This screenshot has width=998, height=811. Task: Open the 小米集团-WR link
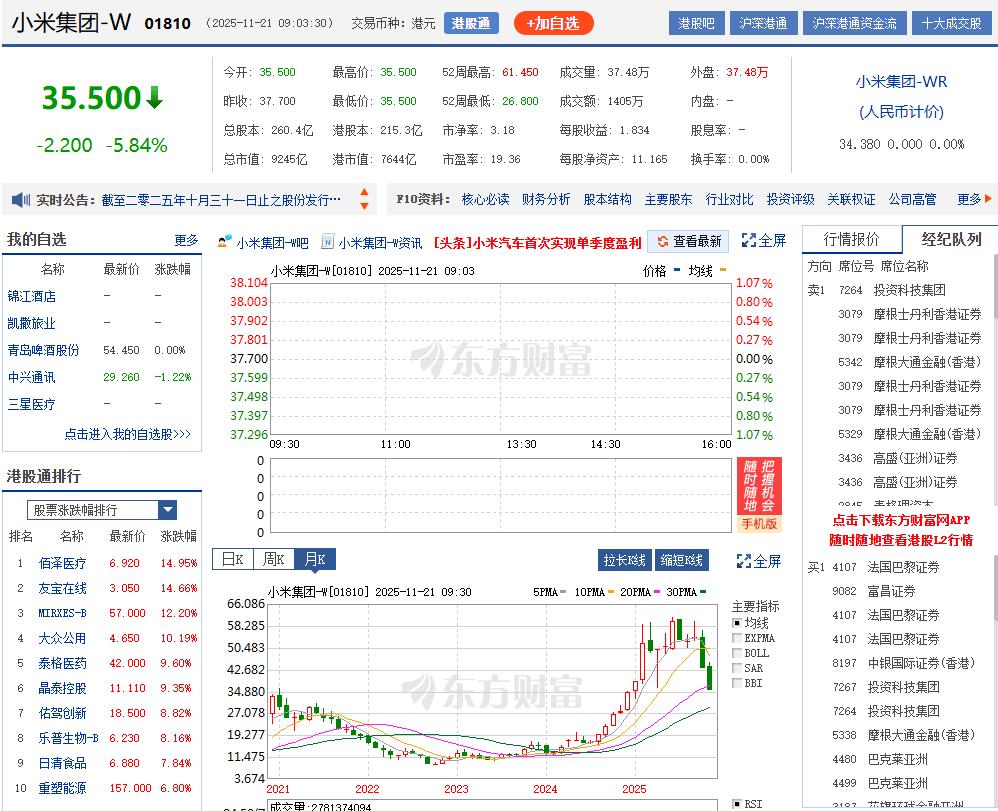point(901,81)
